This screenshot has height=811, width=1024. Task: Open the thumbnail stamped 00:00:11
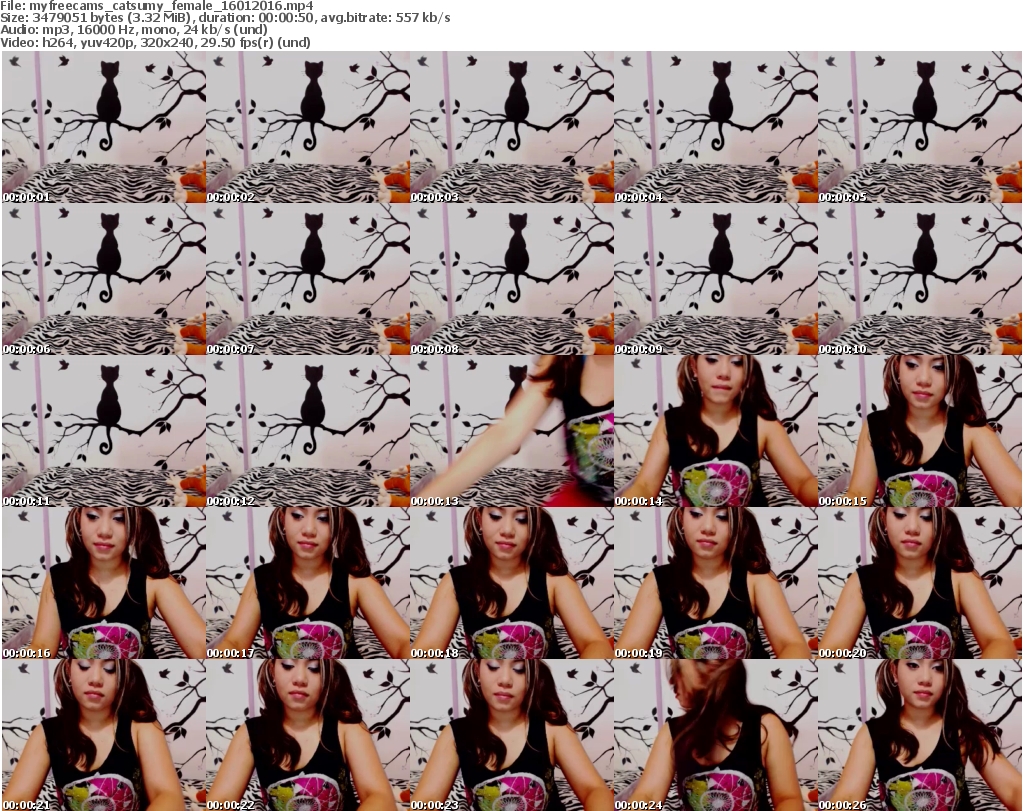pyautogui.click(x=104, y=431)
